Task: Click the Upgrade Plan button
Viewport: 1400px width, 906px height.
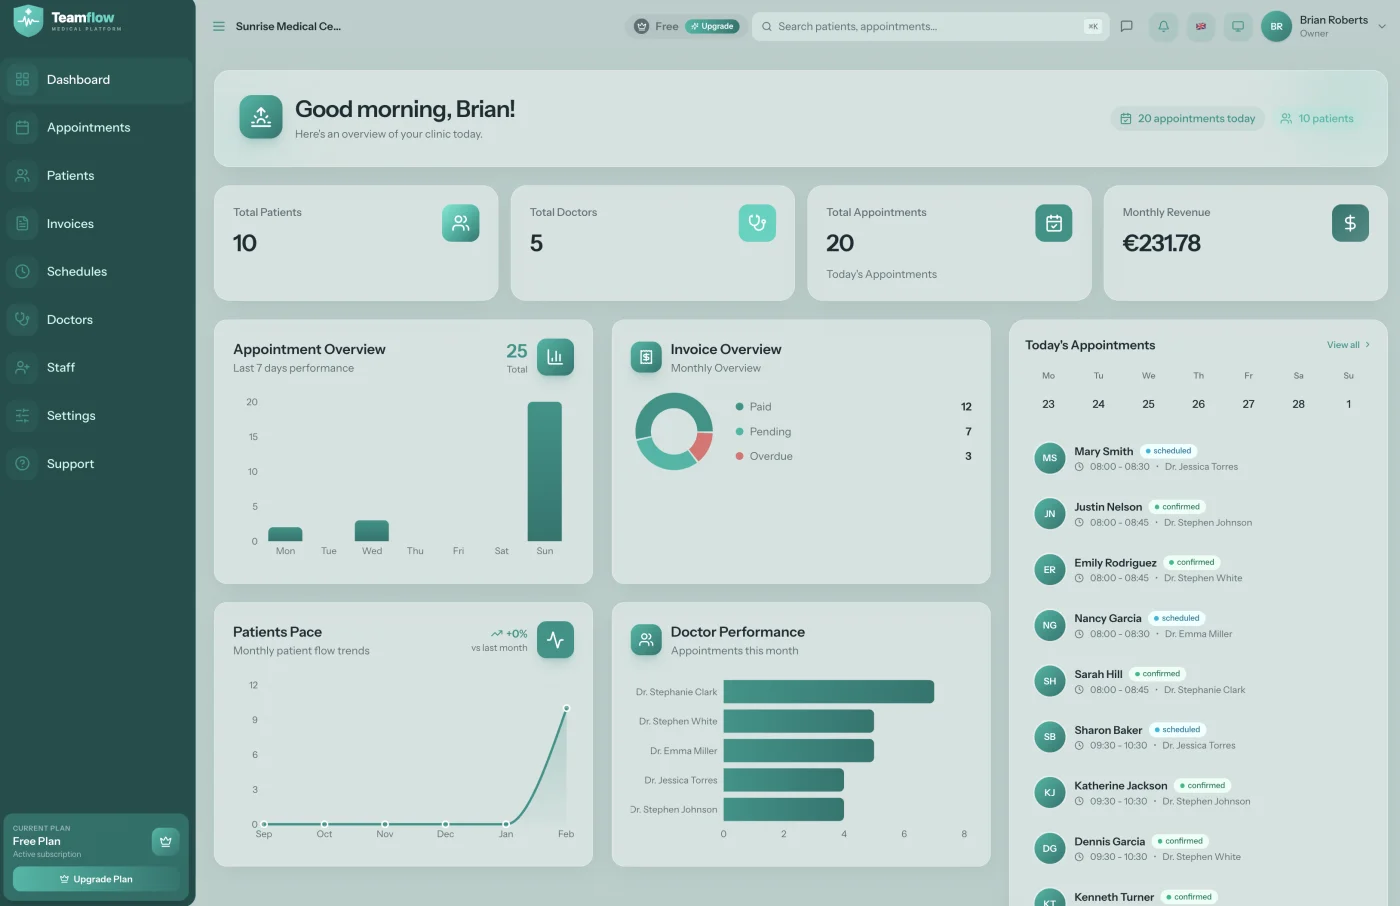Action: 96,879
